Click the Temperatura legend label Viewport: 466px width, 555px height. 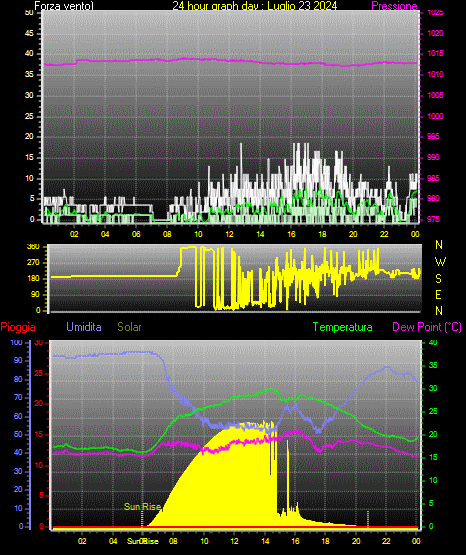tap(343, 327)
